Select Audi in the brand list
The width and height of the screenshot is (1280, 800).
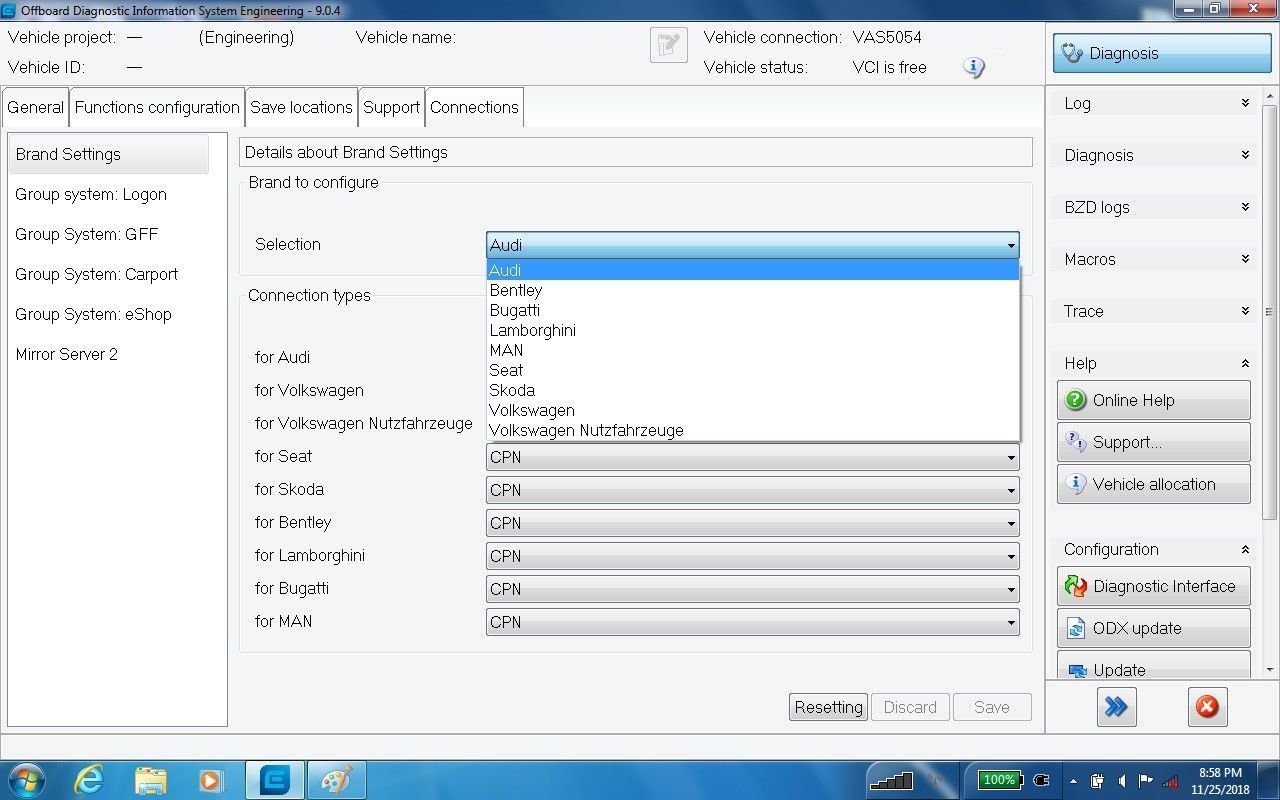(752, 270)
